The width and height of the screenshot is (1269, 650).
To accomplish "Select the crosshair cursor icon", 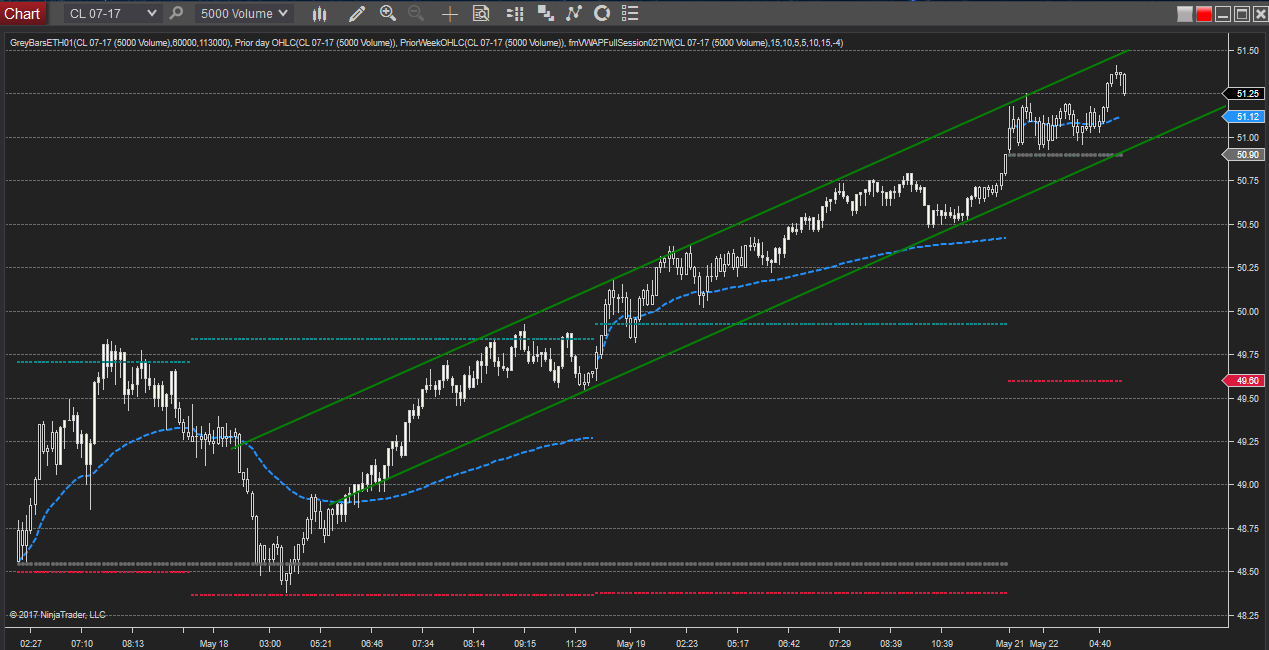I will pos(450,13).
